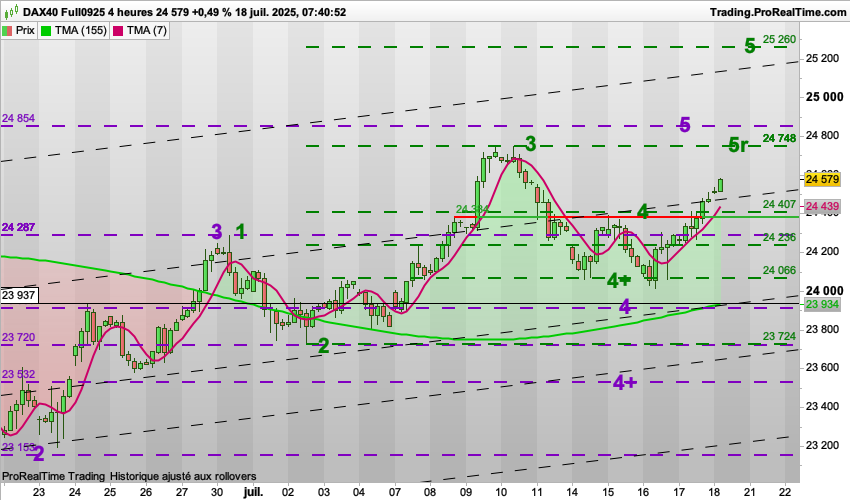This screenshot has width=850, height=500.
Task: Click the 25 000 price axis label
Action: tap(824, 97)
